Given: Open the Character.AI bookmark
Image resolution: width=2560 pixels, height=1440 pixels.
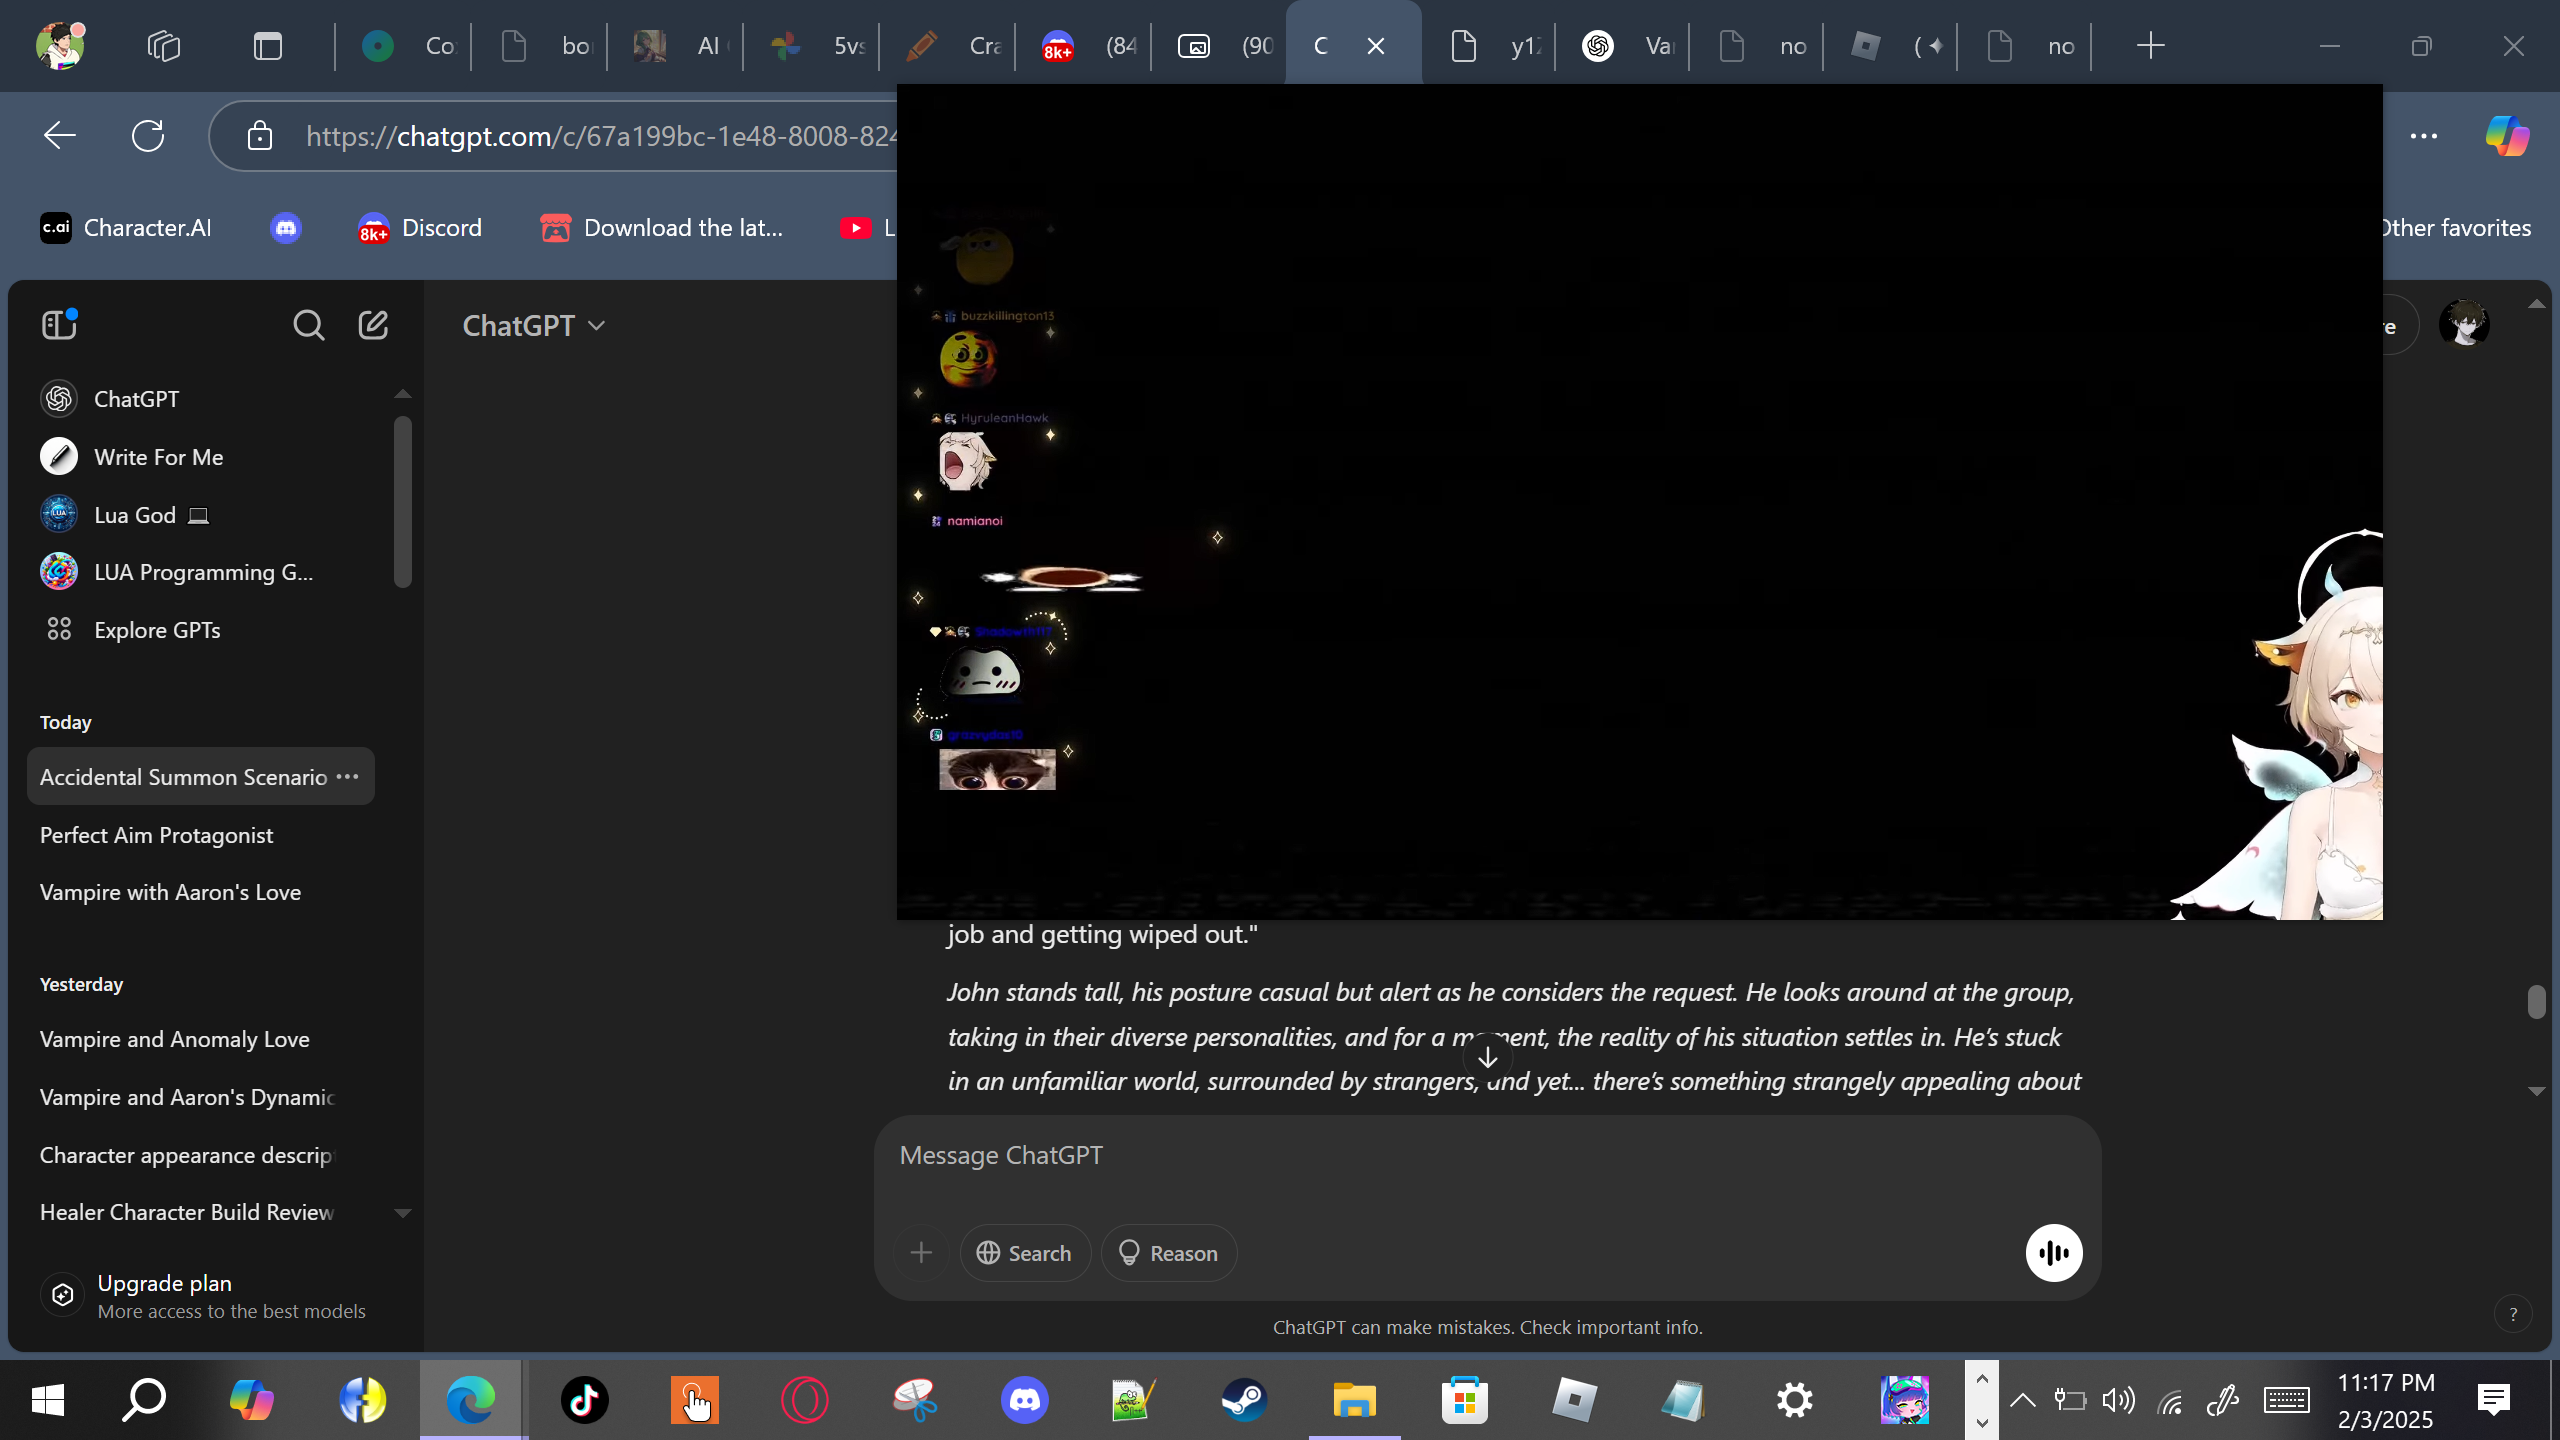Looking at the screenshot, I should click(x=126, y=228).
